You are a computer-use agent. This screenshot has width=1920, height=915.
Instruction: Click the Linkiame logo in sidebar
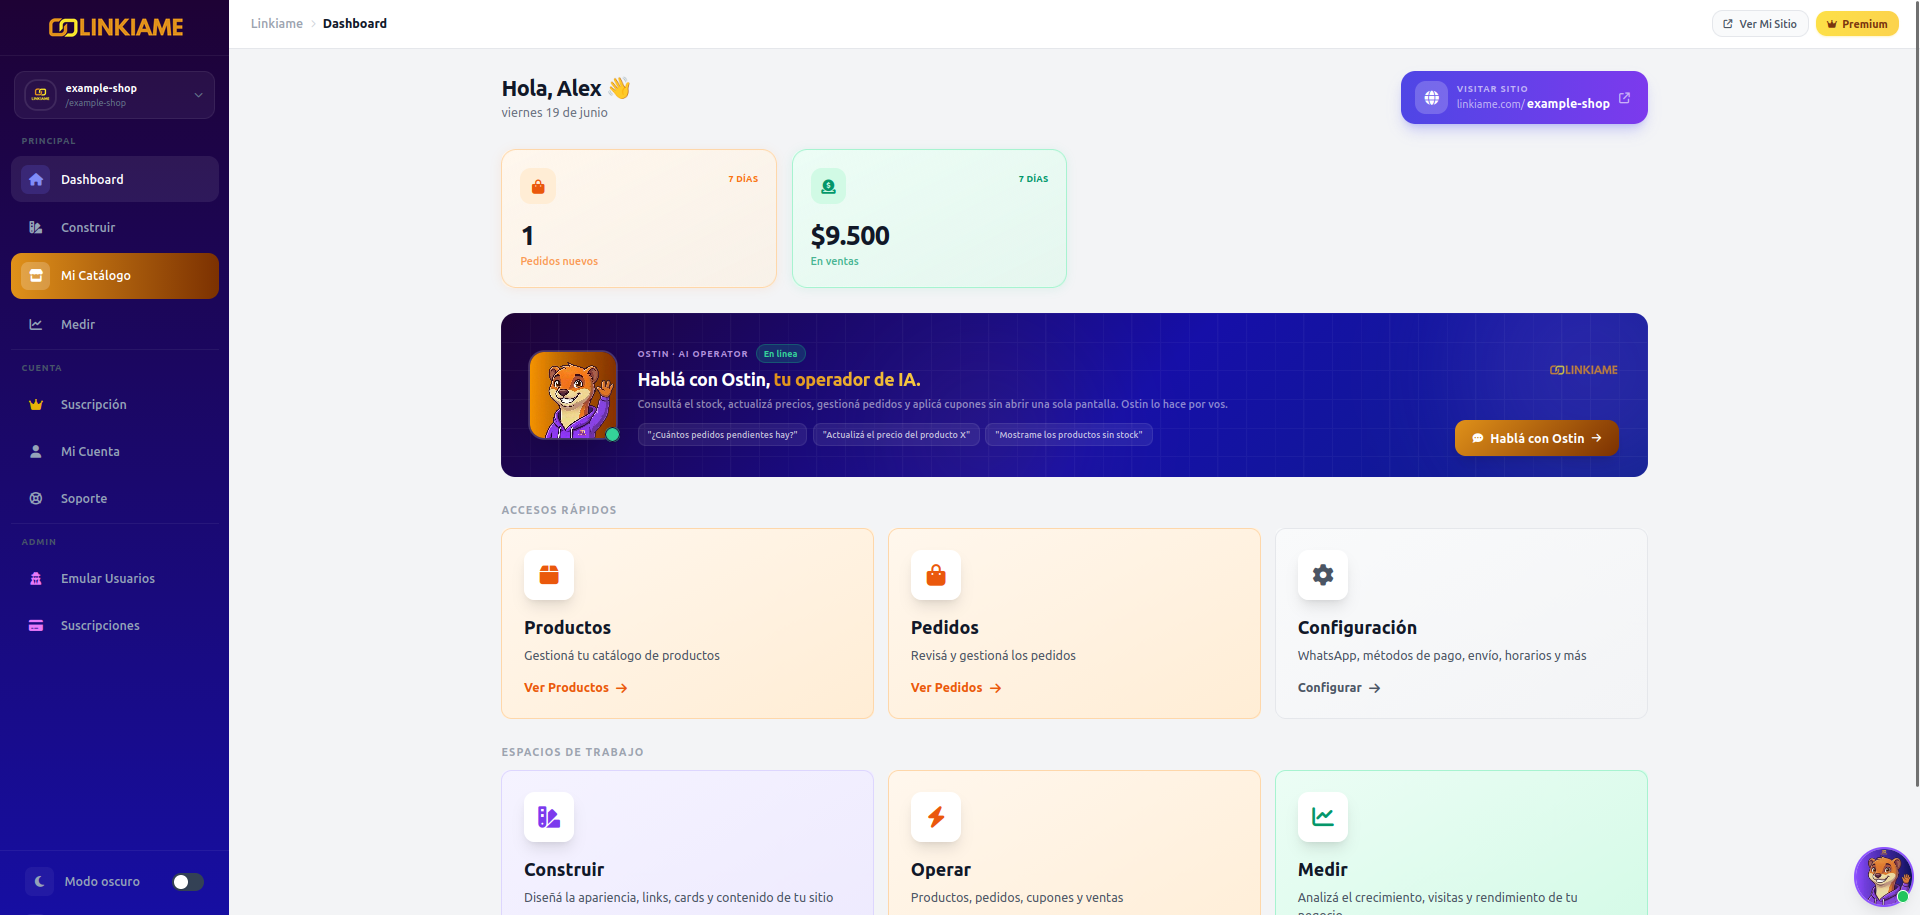coord(115,27)
